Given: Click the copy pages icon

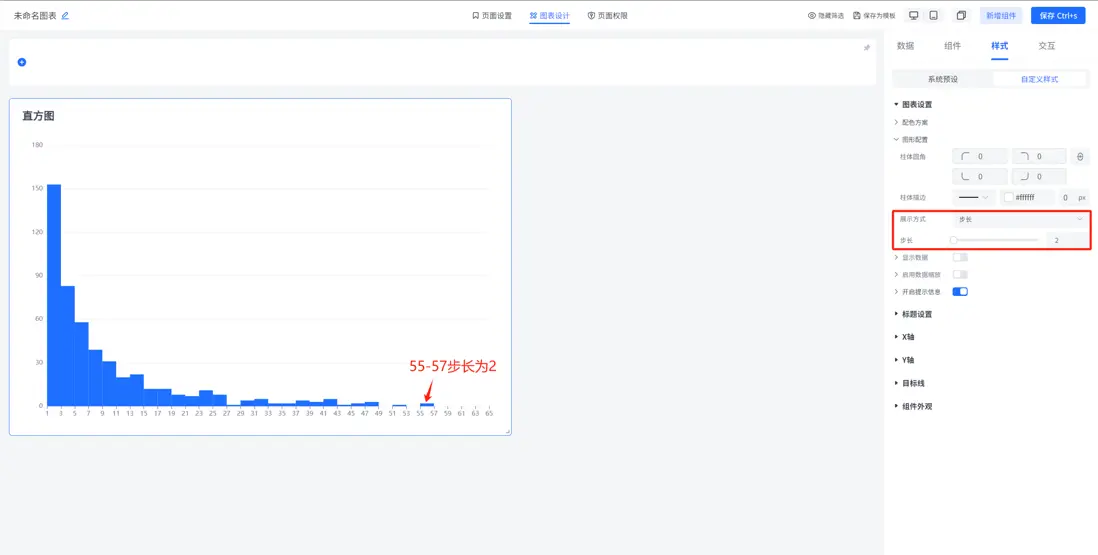Looking at the screenshot, I should click(x=961, y=16).
